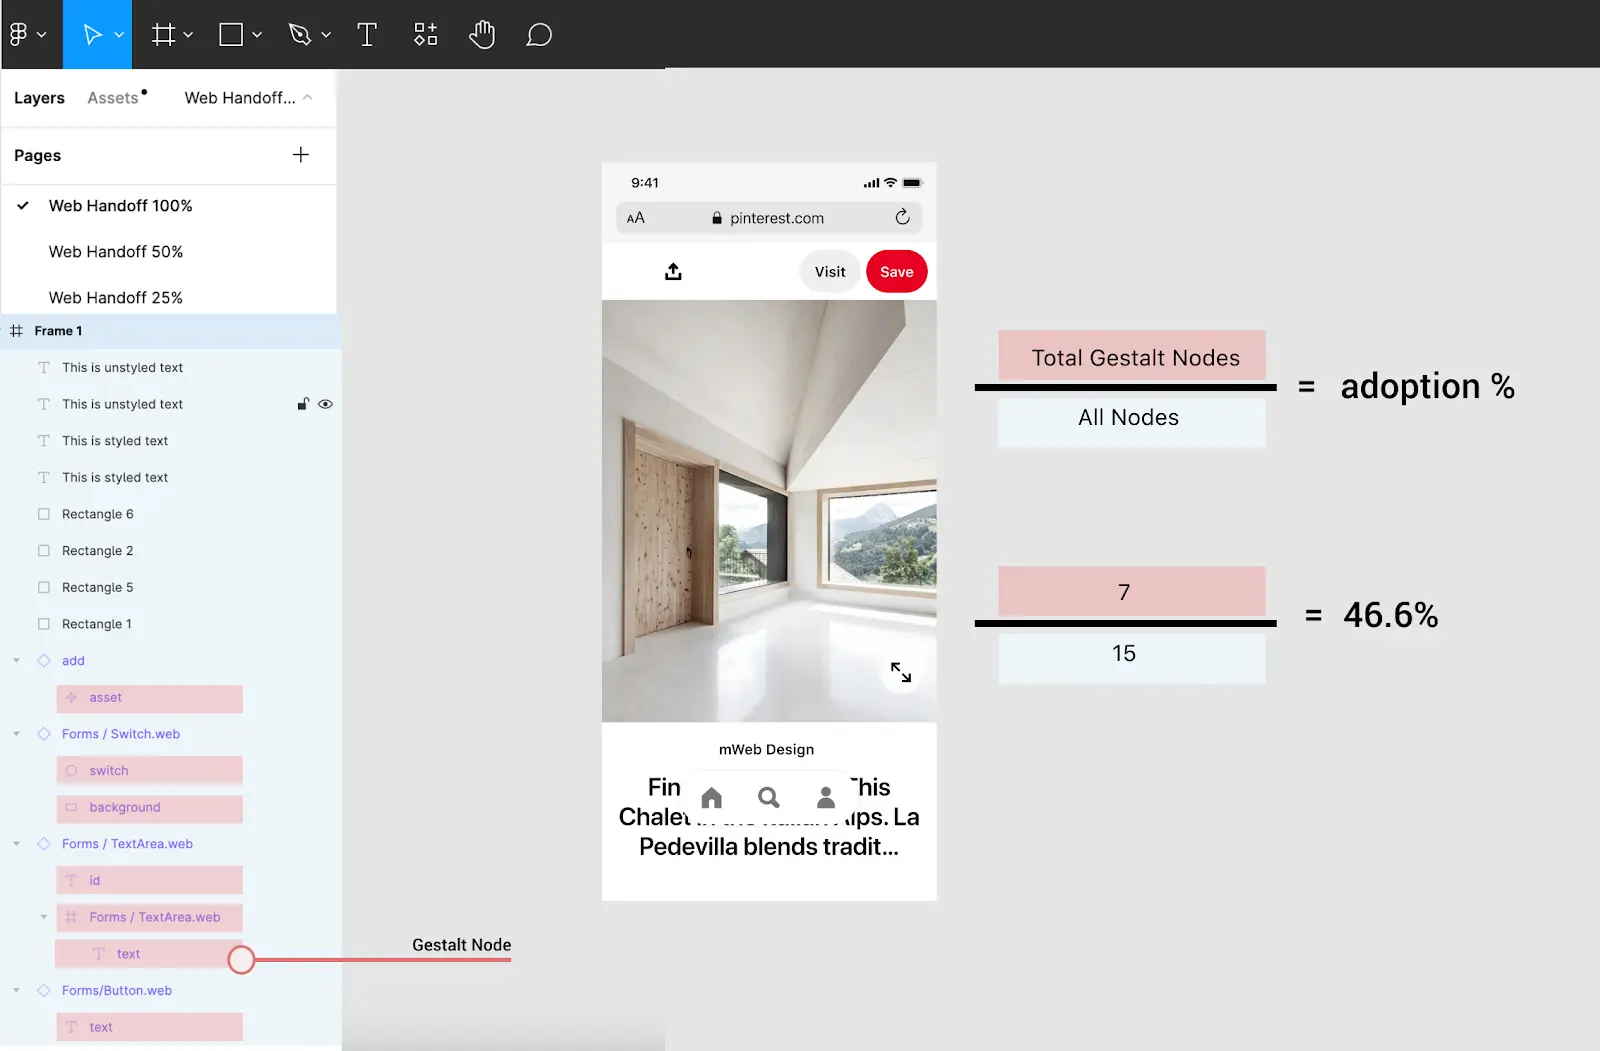
Task: Select the Frame tool
Action: (163, 35)
